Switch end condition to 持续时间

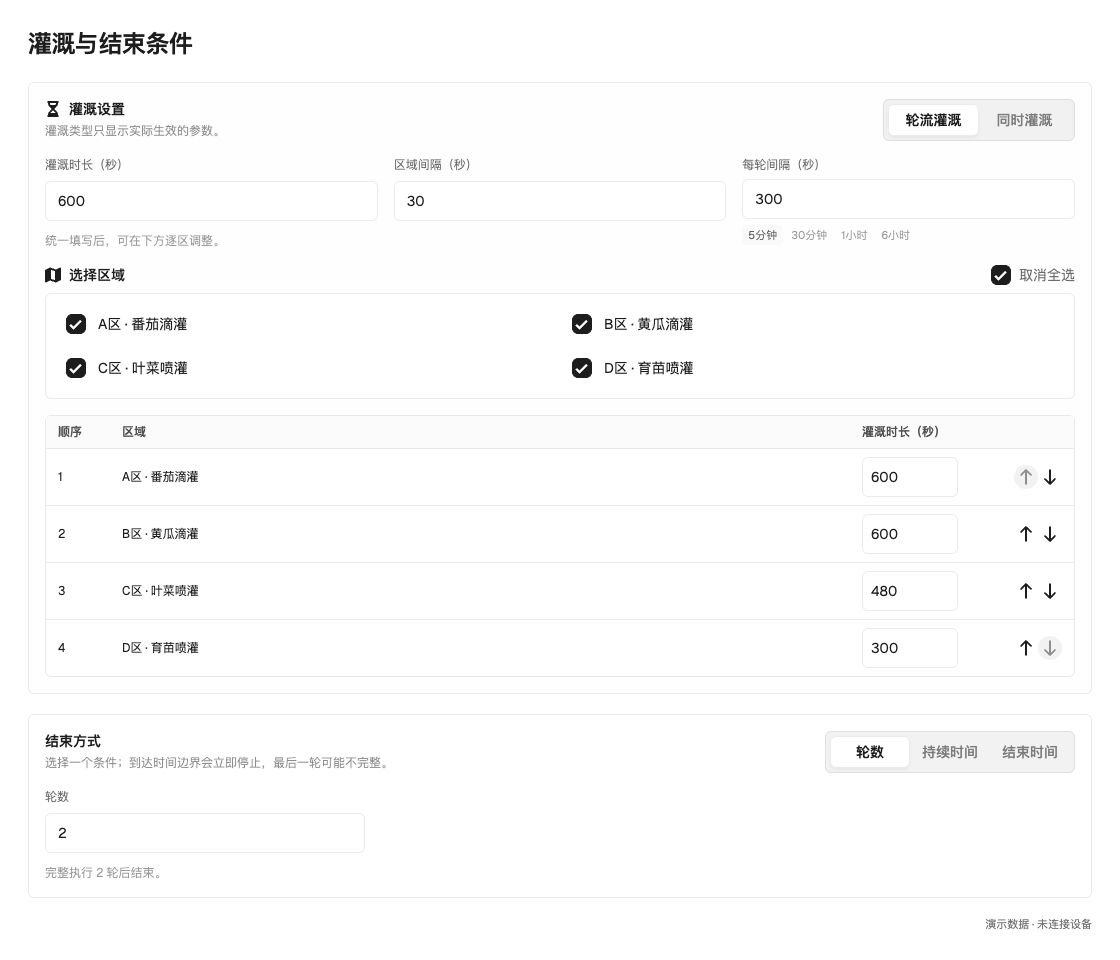[949, 752]
